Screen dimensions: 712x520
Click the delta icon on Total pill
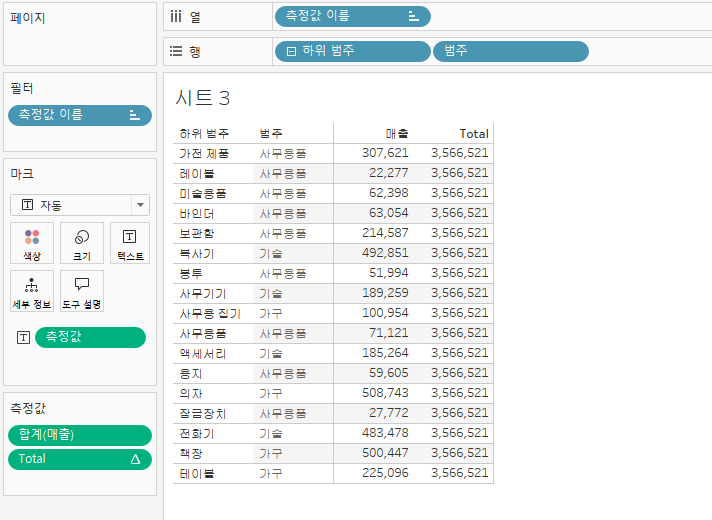pyautogui.click(x=135, y=459)
